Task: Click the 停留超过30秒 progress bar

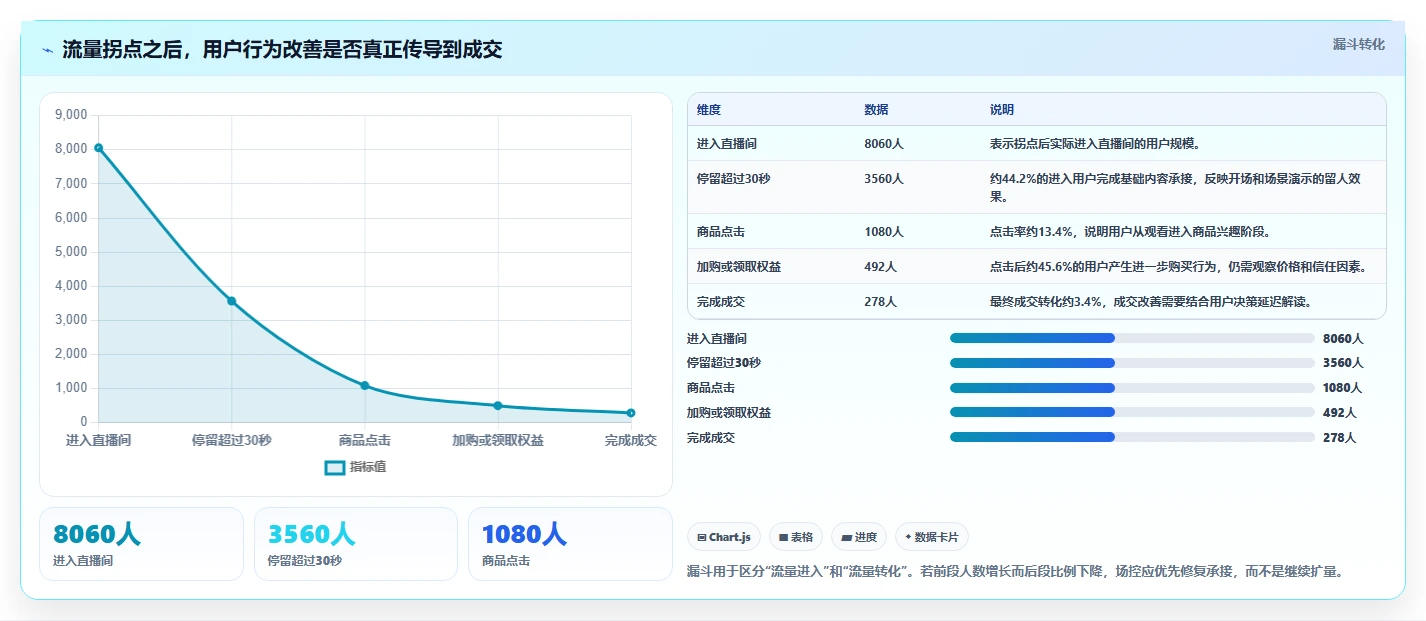Action: point(1132,363)
